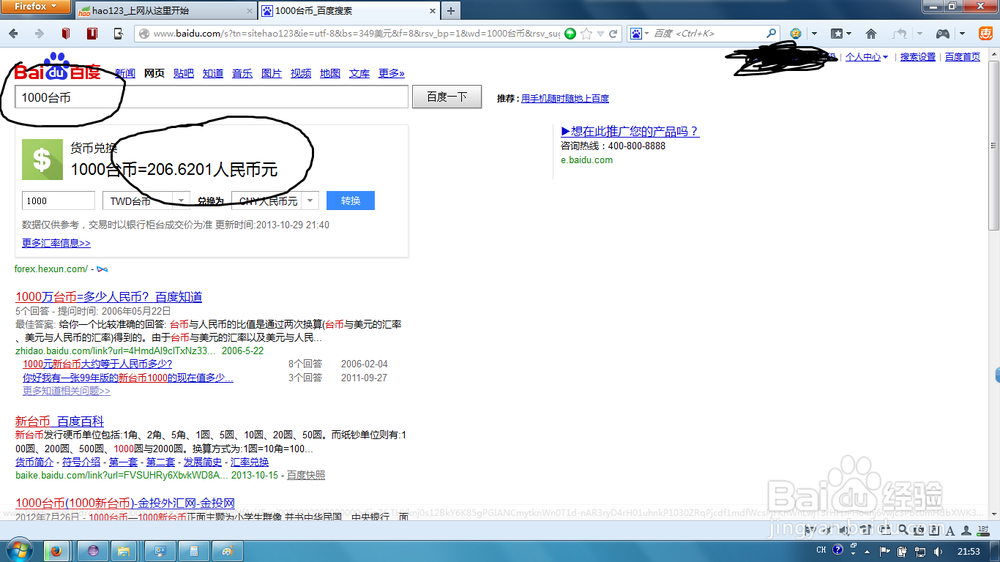Focus the Baidu search input with 1000台币
1000x562 pixels.
211,98
